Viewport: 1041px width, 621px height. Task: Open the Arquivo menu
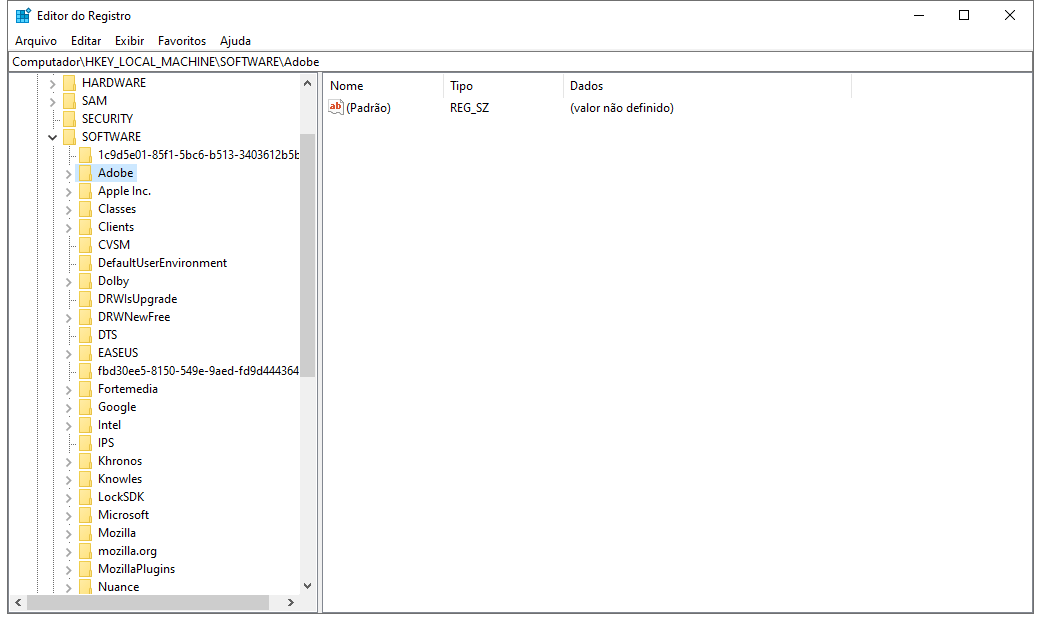[36, 41]
